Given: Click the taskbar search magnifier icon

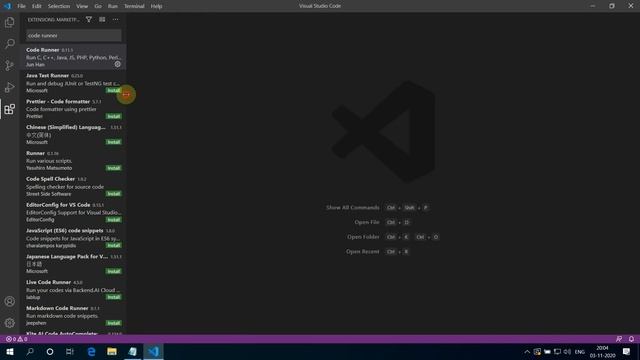Looking at the screenshot, I should point(30,351).
